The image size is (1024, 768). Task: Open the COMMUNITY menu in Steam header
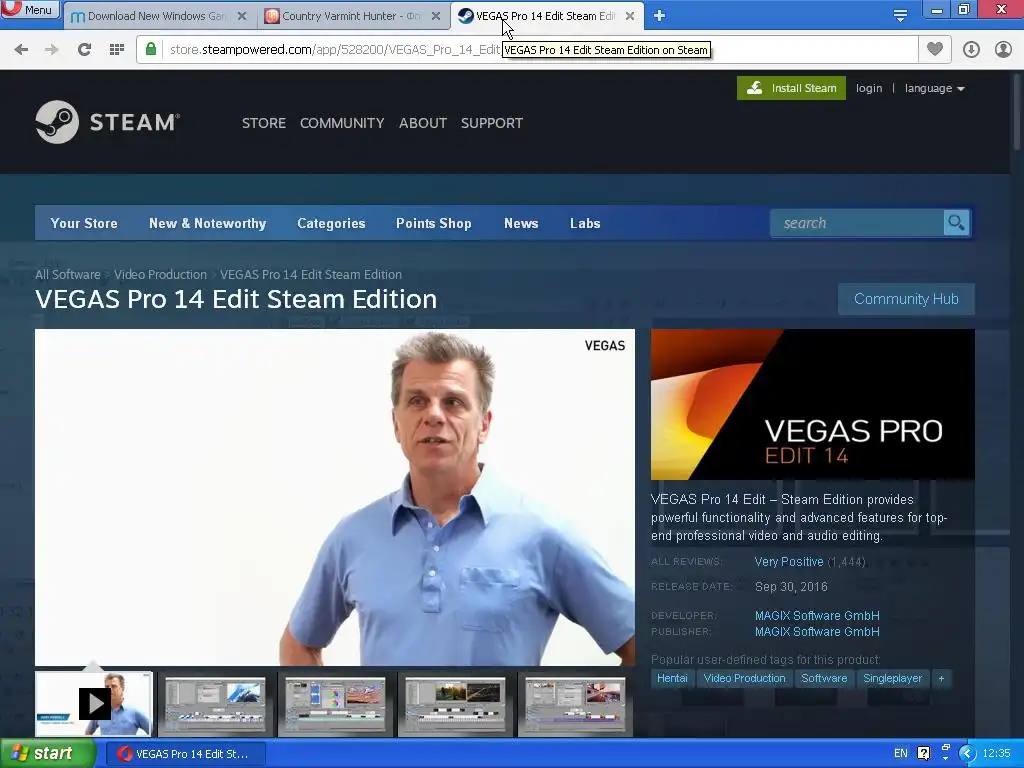pyautogui.click(x=342, y=123)
